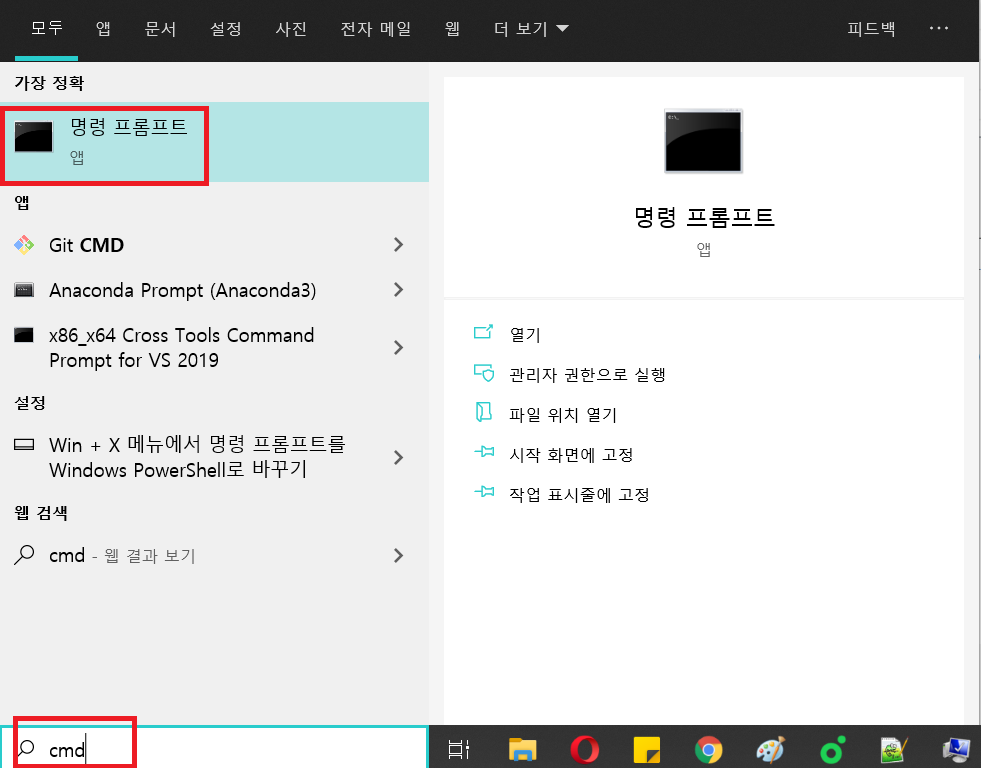
Task: Click 관리자 권한으로 실행
Action: 587,375
